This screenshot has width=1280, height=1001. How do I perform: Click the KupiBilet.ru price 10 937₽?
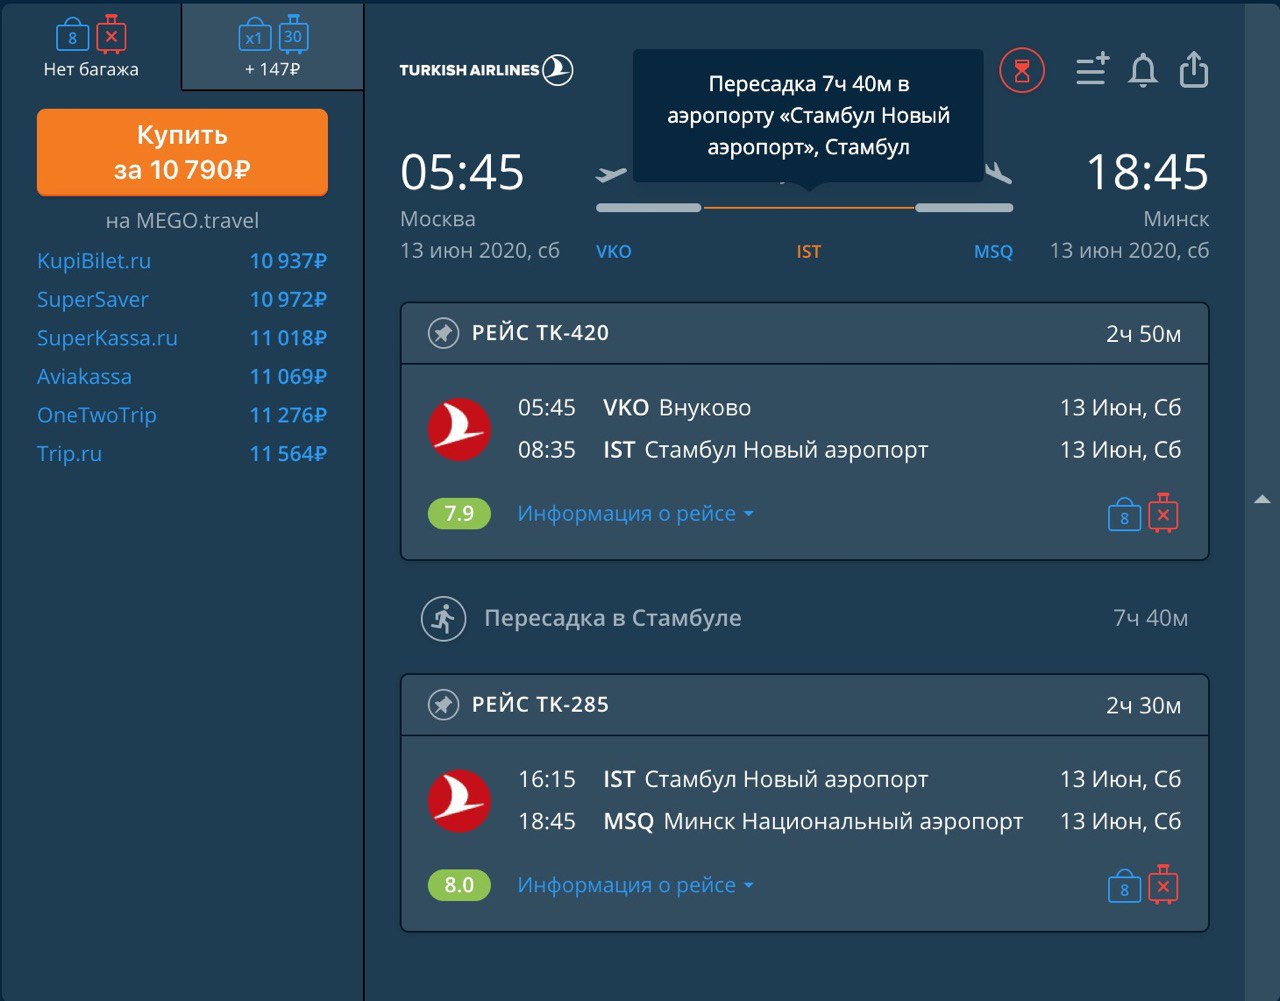pos(288,261)
